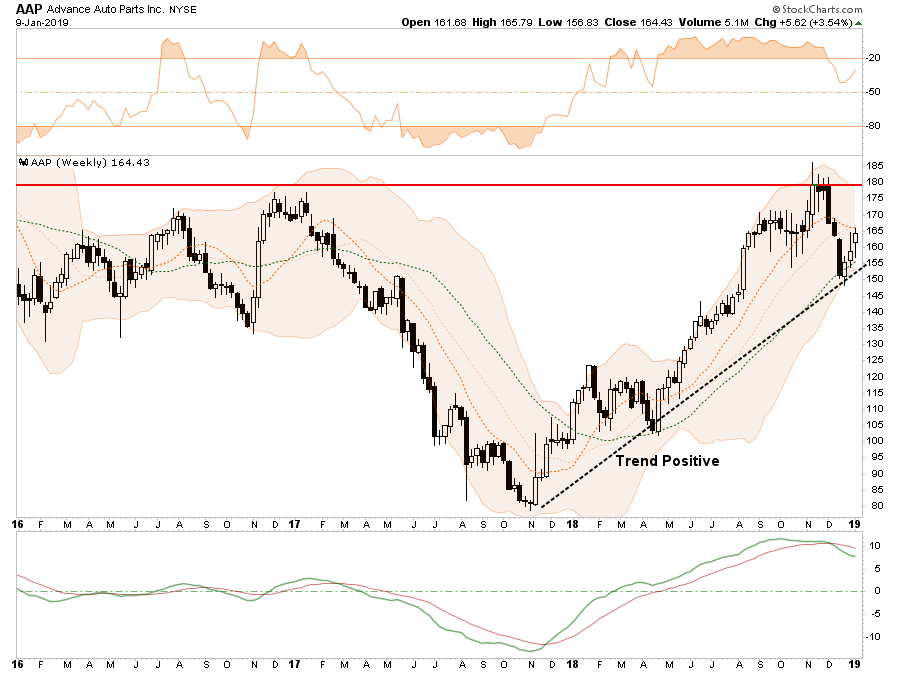This screenshot has width=900, height=673.
Task: Select the AAP (Weekly) 164.43 legend label
Action: tap(90, 162)
